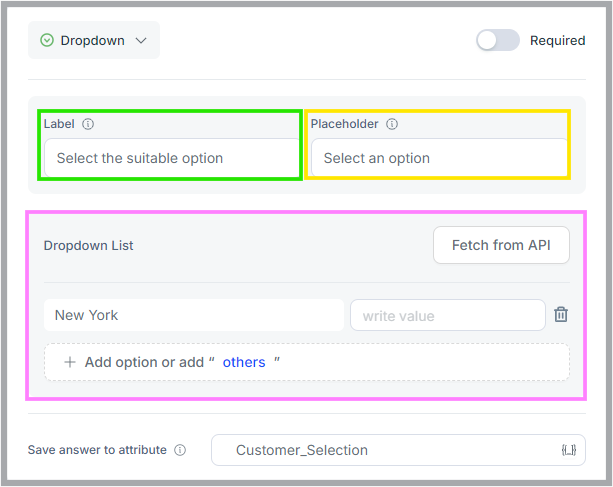The image size is (613, 487).
Task: Edit the Label field text
Action: [172, 158]
